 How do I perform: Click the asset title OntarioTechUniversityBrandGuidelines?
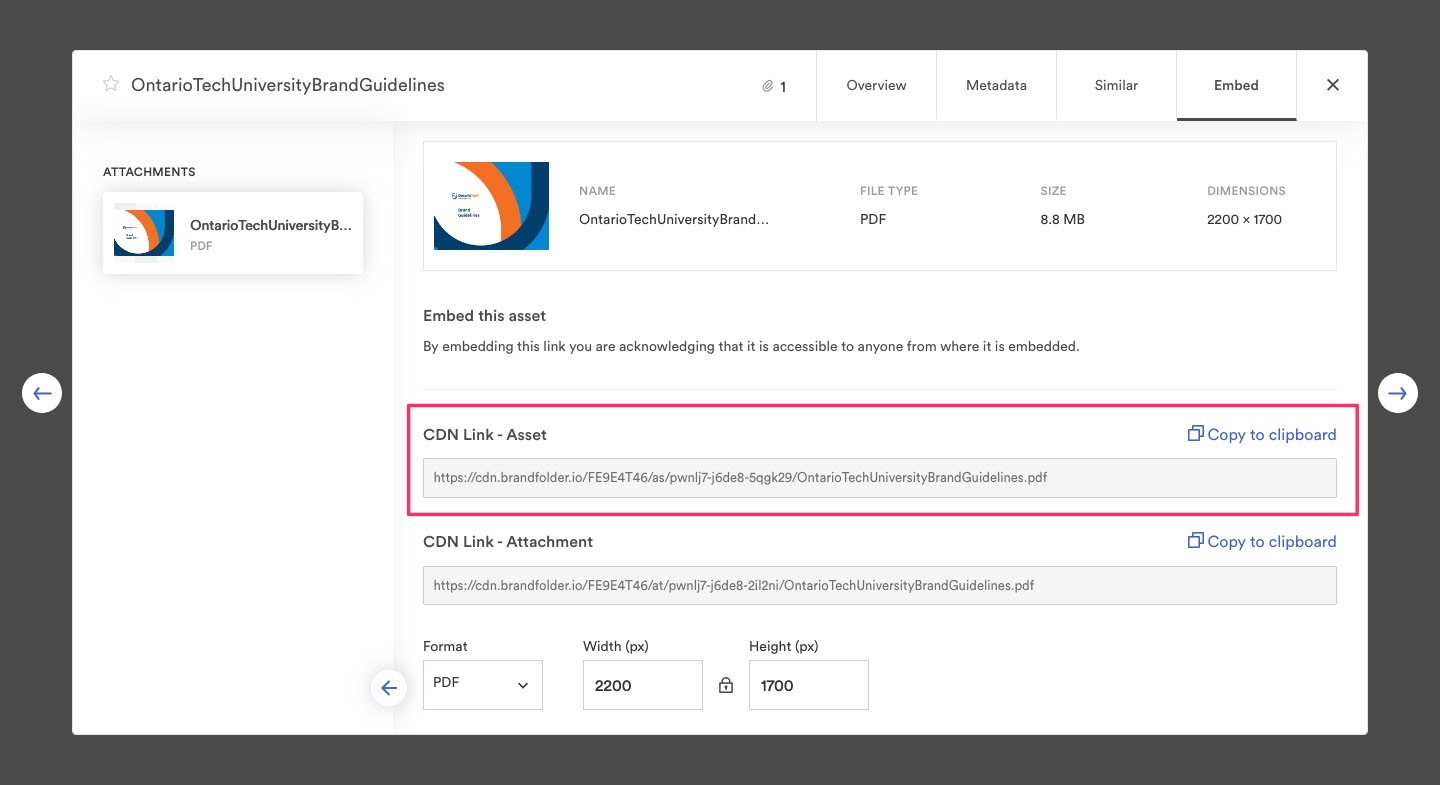tap(288, 85)
